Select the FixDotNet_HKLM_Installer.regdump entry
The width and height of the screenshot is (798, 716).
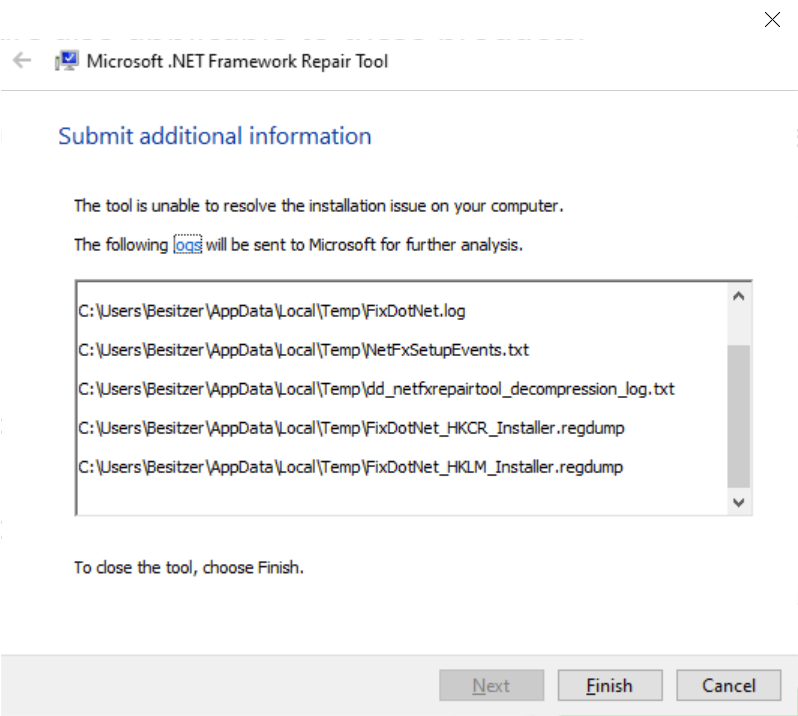[351, 467]
